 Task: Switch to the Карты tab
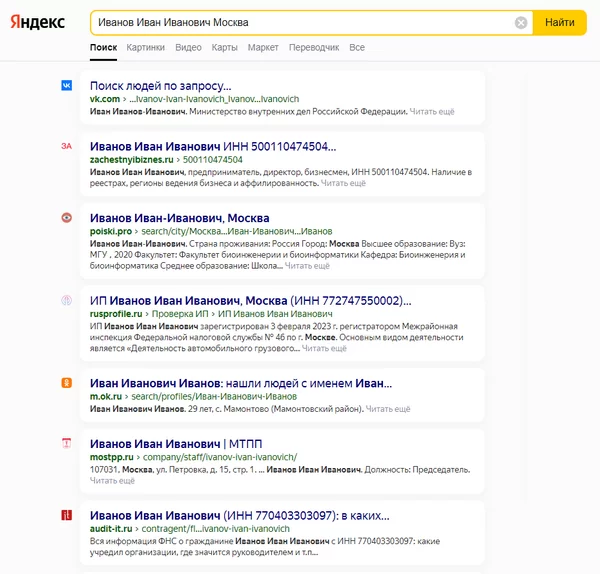coord(225,48)
